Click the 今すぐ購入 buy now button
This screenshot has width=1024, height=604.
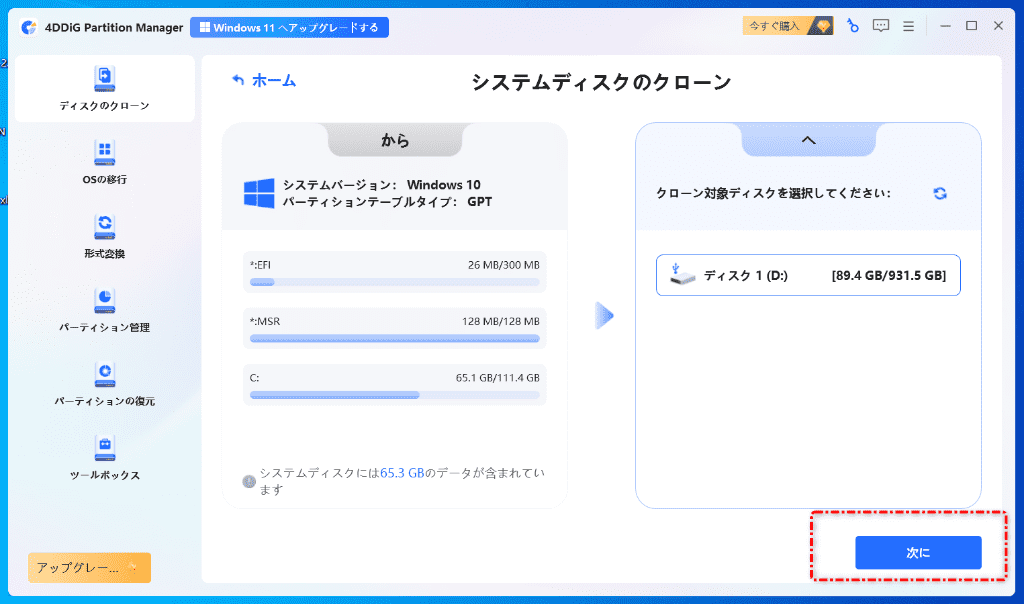[788, 26]
